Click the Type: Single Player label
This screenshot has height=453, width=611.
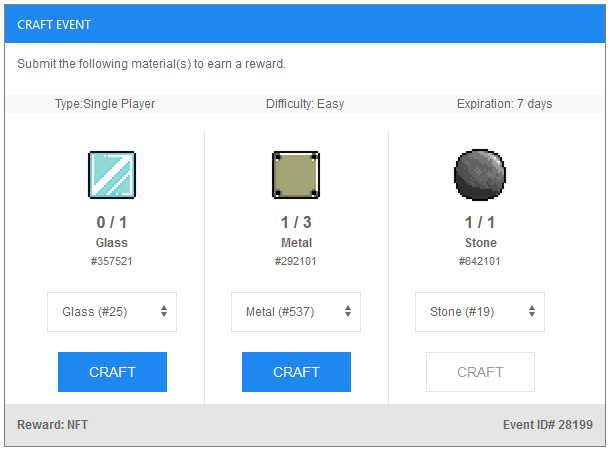(105, 104)
